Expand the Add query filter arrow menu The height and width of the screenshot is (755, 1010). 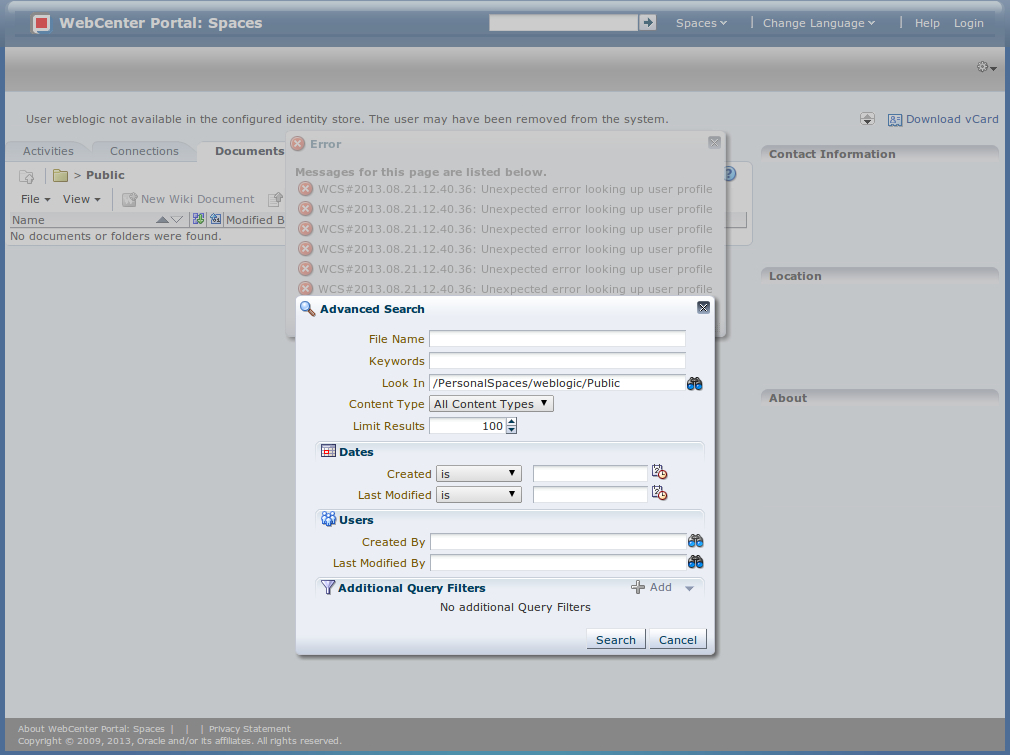(689, 588)
